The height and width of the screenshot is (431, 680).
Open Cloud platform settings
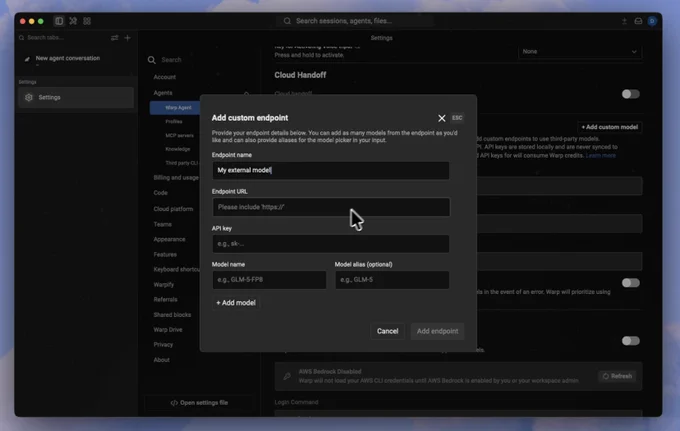click(x=173, y=209)
